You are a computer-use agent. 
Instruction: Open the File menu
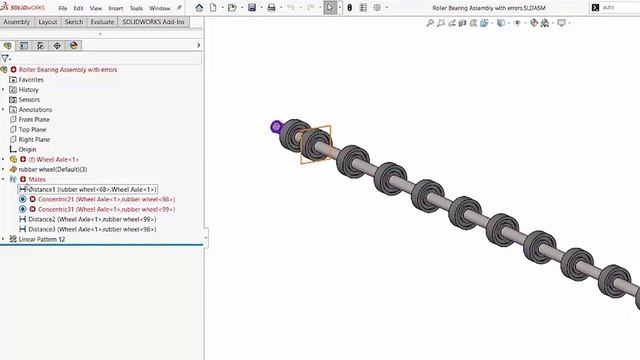(63, 8)
